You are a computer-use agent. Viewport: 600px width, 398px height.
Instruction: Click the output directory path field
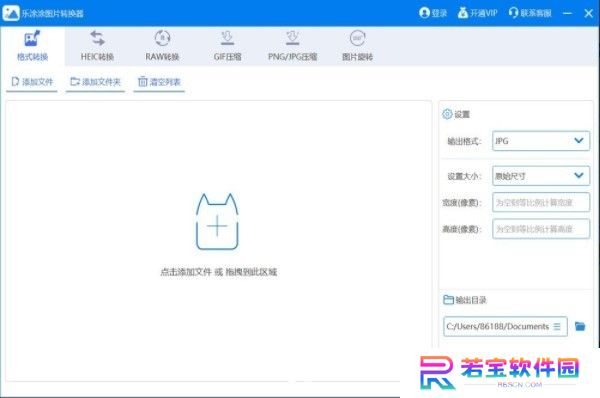[x=505, y=326]
